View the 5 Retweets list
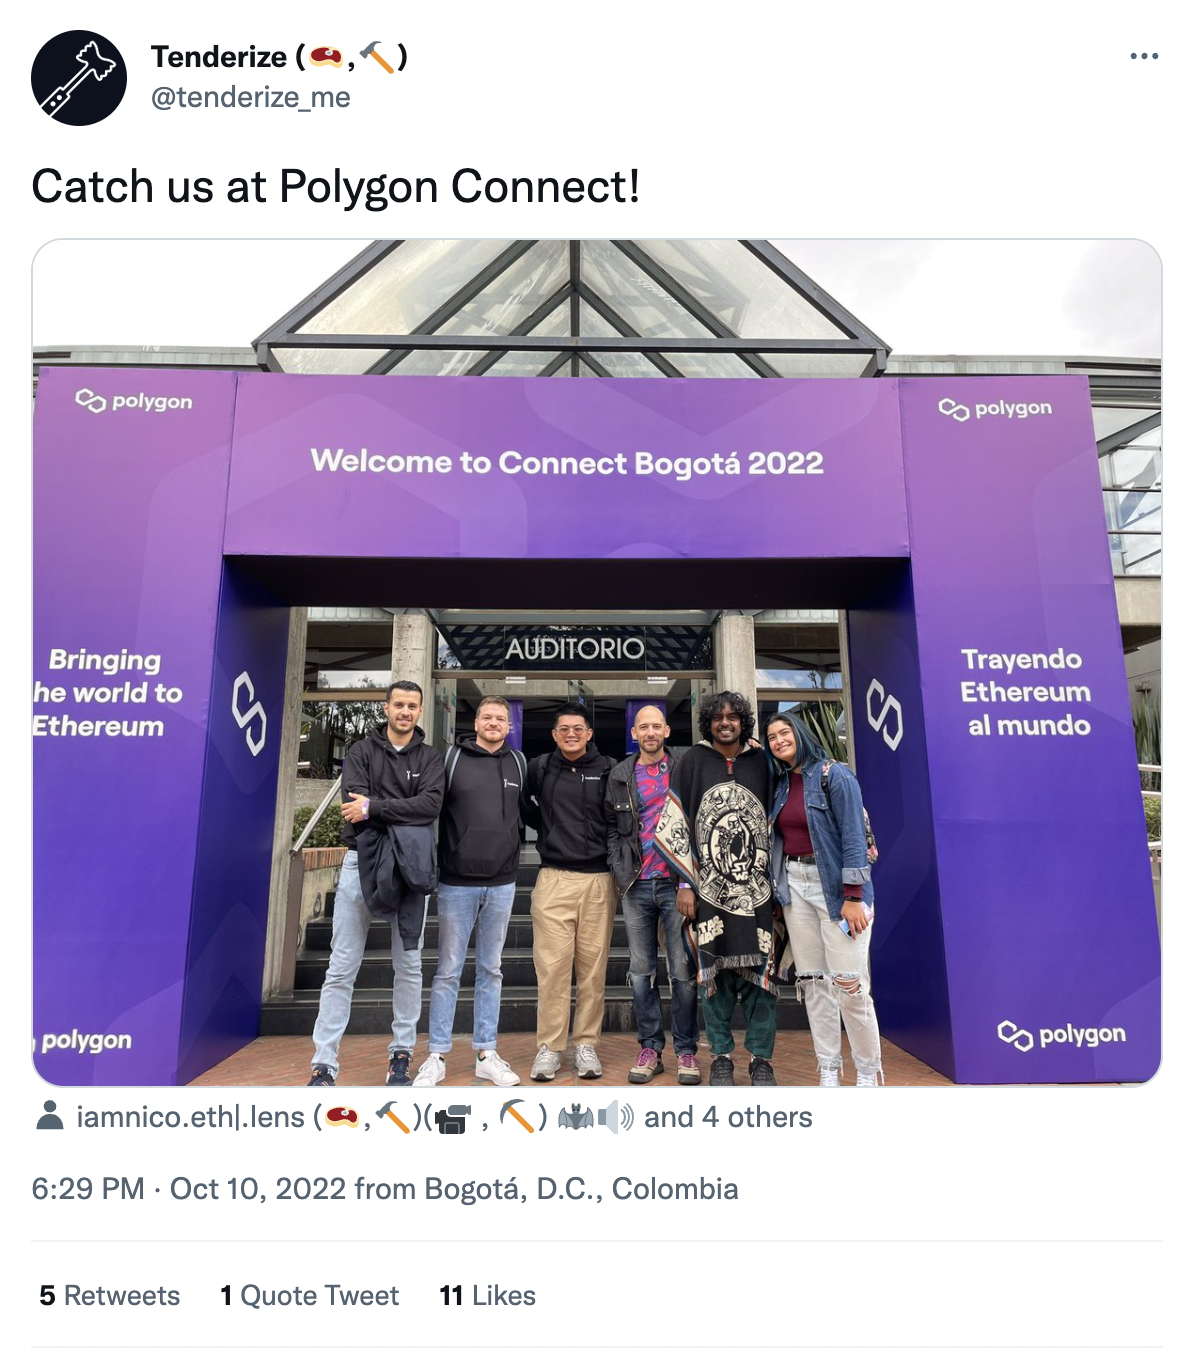Image resolution: width=1184 pixels, height=1352 pixels. click(x=110, y=1295)
